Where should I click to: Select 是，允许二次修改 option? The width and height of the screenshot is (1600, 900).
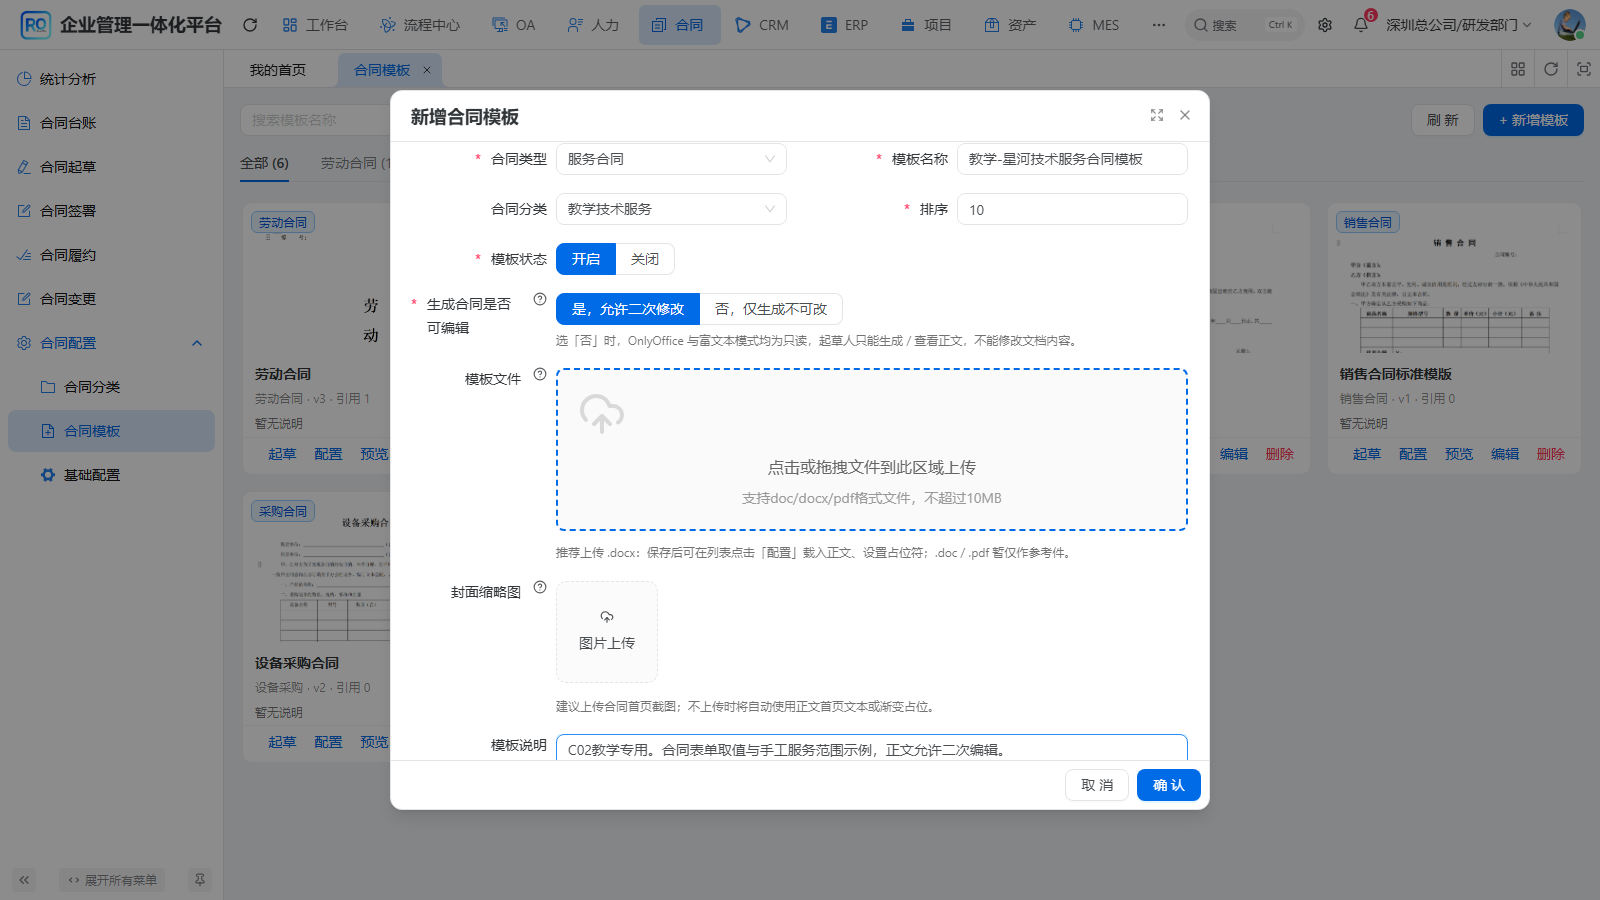click(628, 309)
